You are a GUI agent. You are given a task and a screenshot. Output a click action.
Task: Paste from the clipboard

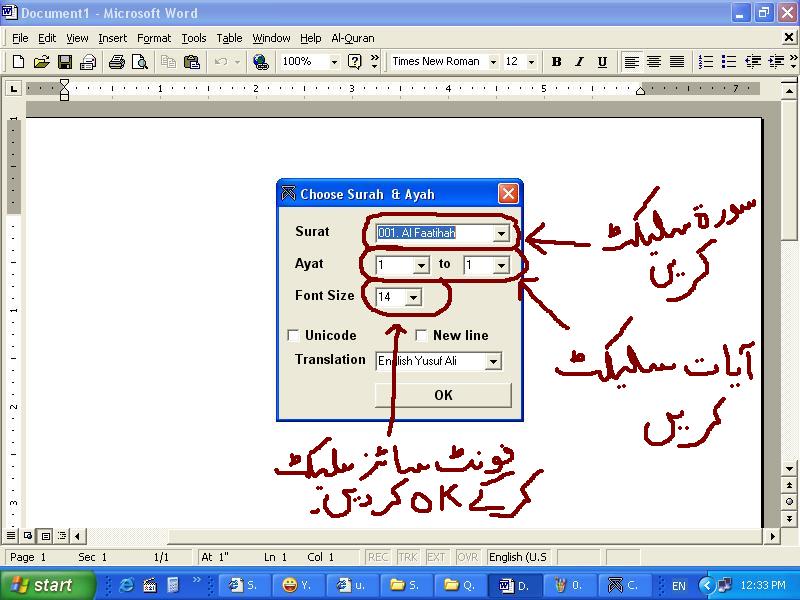pos(190,61)
